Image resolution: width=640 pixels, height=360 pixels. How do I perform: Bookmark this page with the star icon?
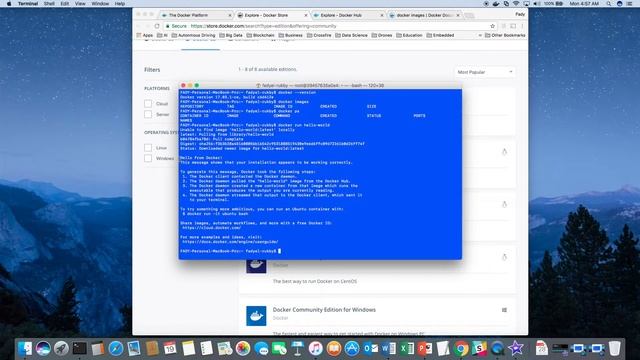(x=493, y=26)
